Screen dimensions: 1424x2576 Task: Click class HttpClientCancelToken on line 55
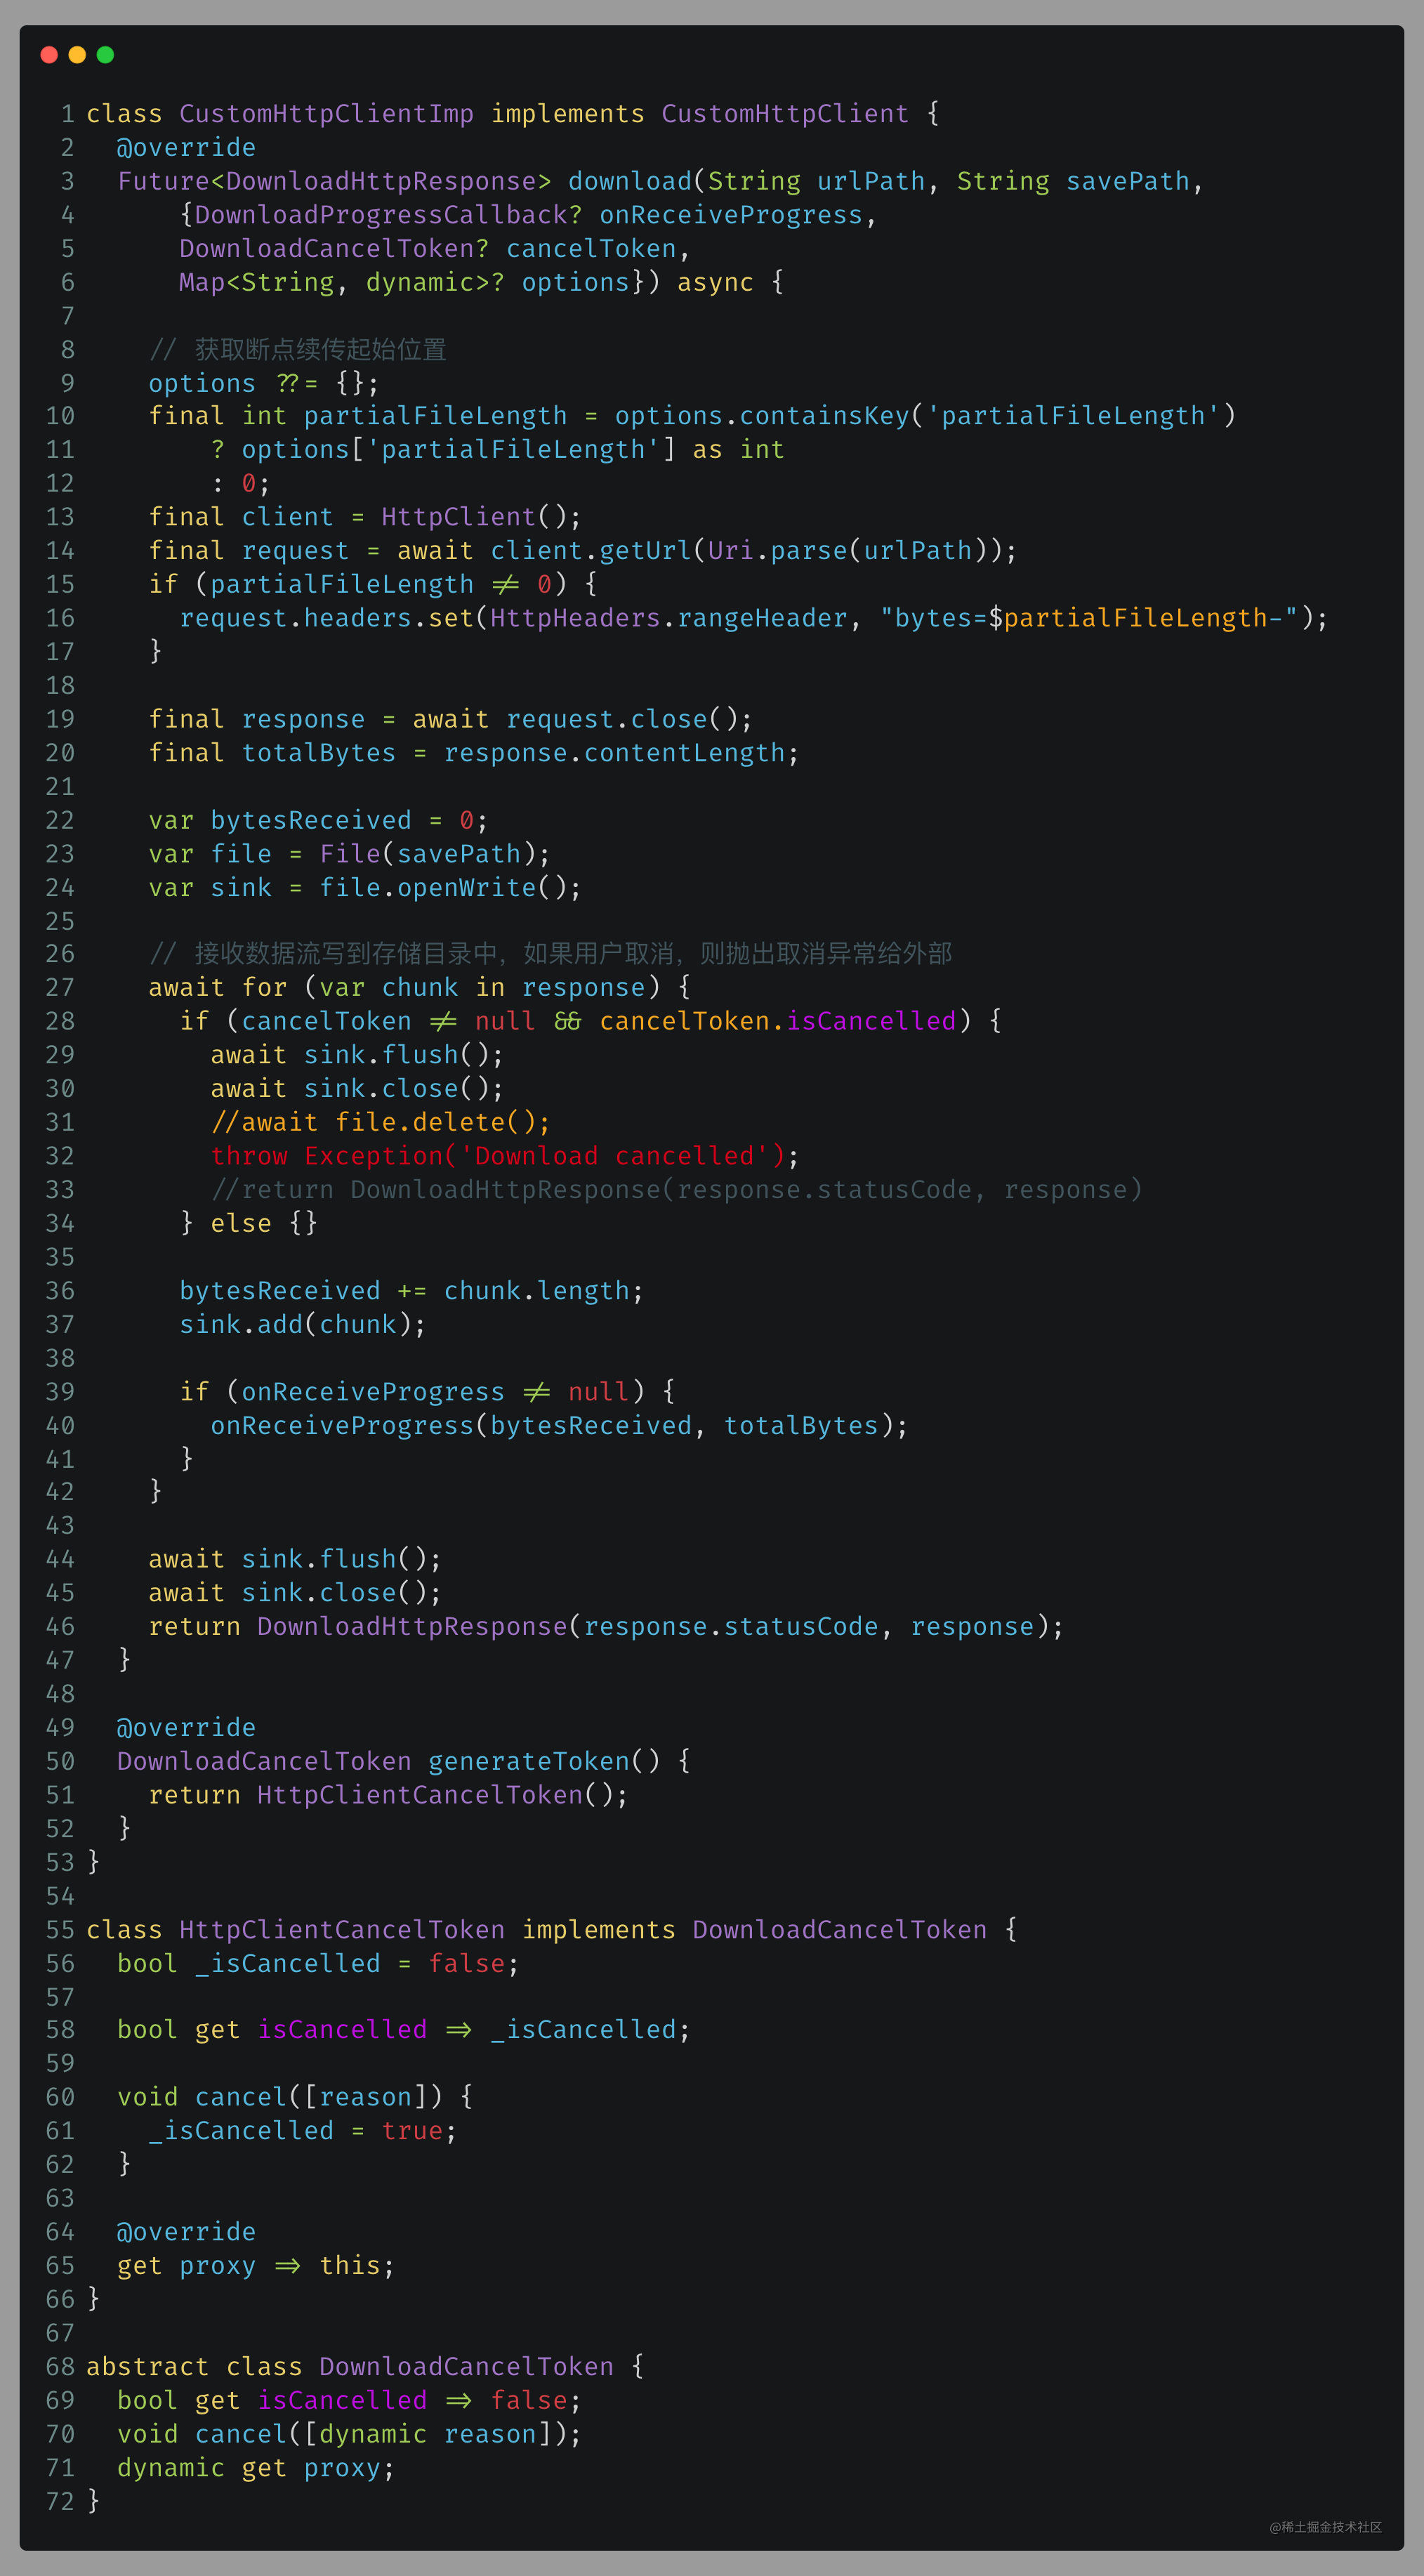(x=295, y=1930)
